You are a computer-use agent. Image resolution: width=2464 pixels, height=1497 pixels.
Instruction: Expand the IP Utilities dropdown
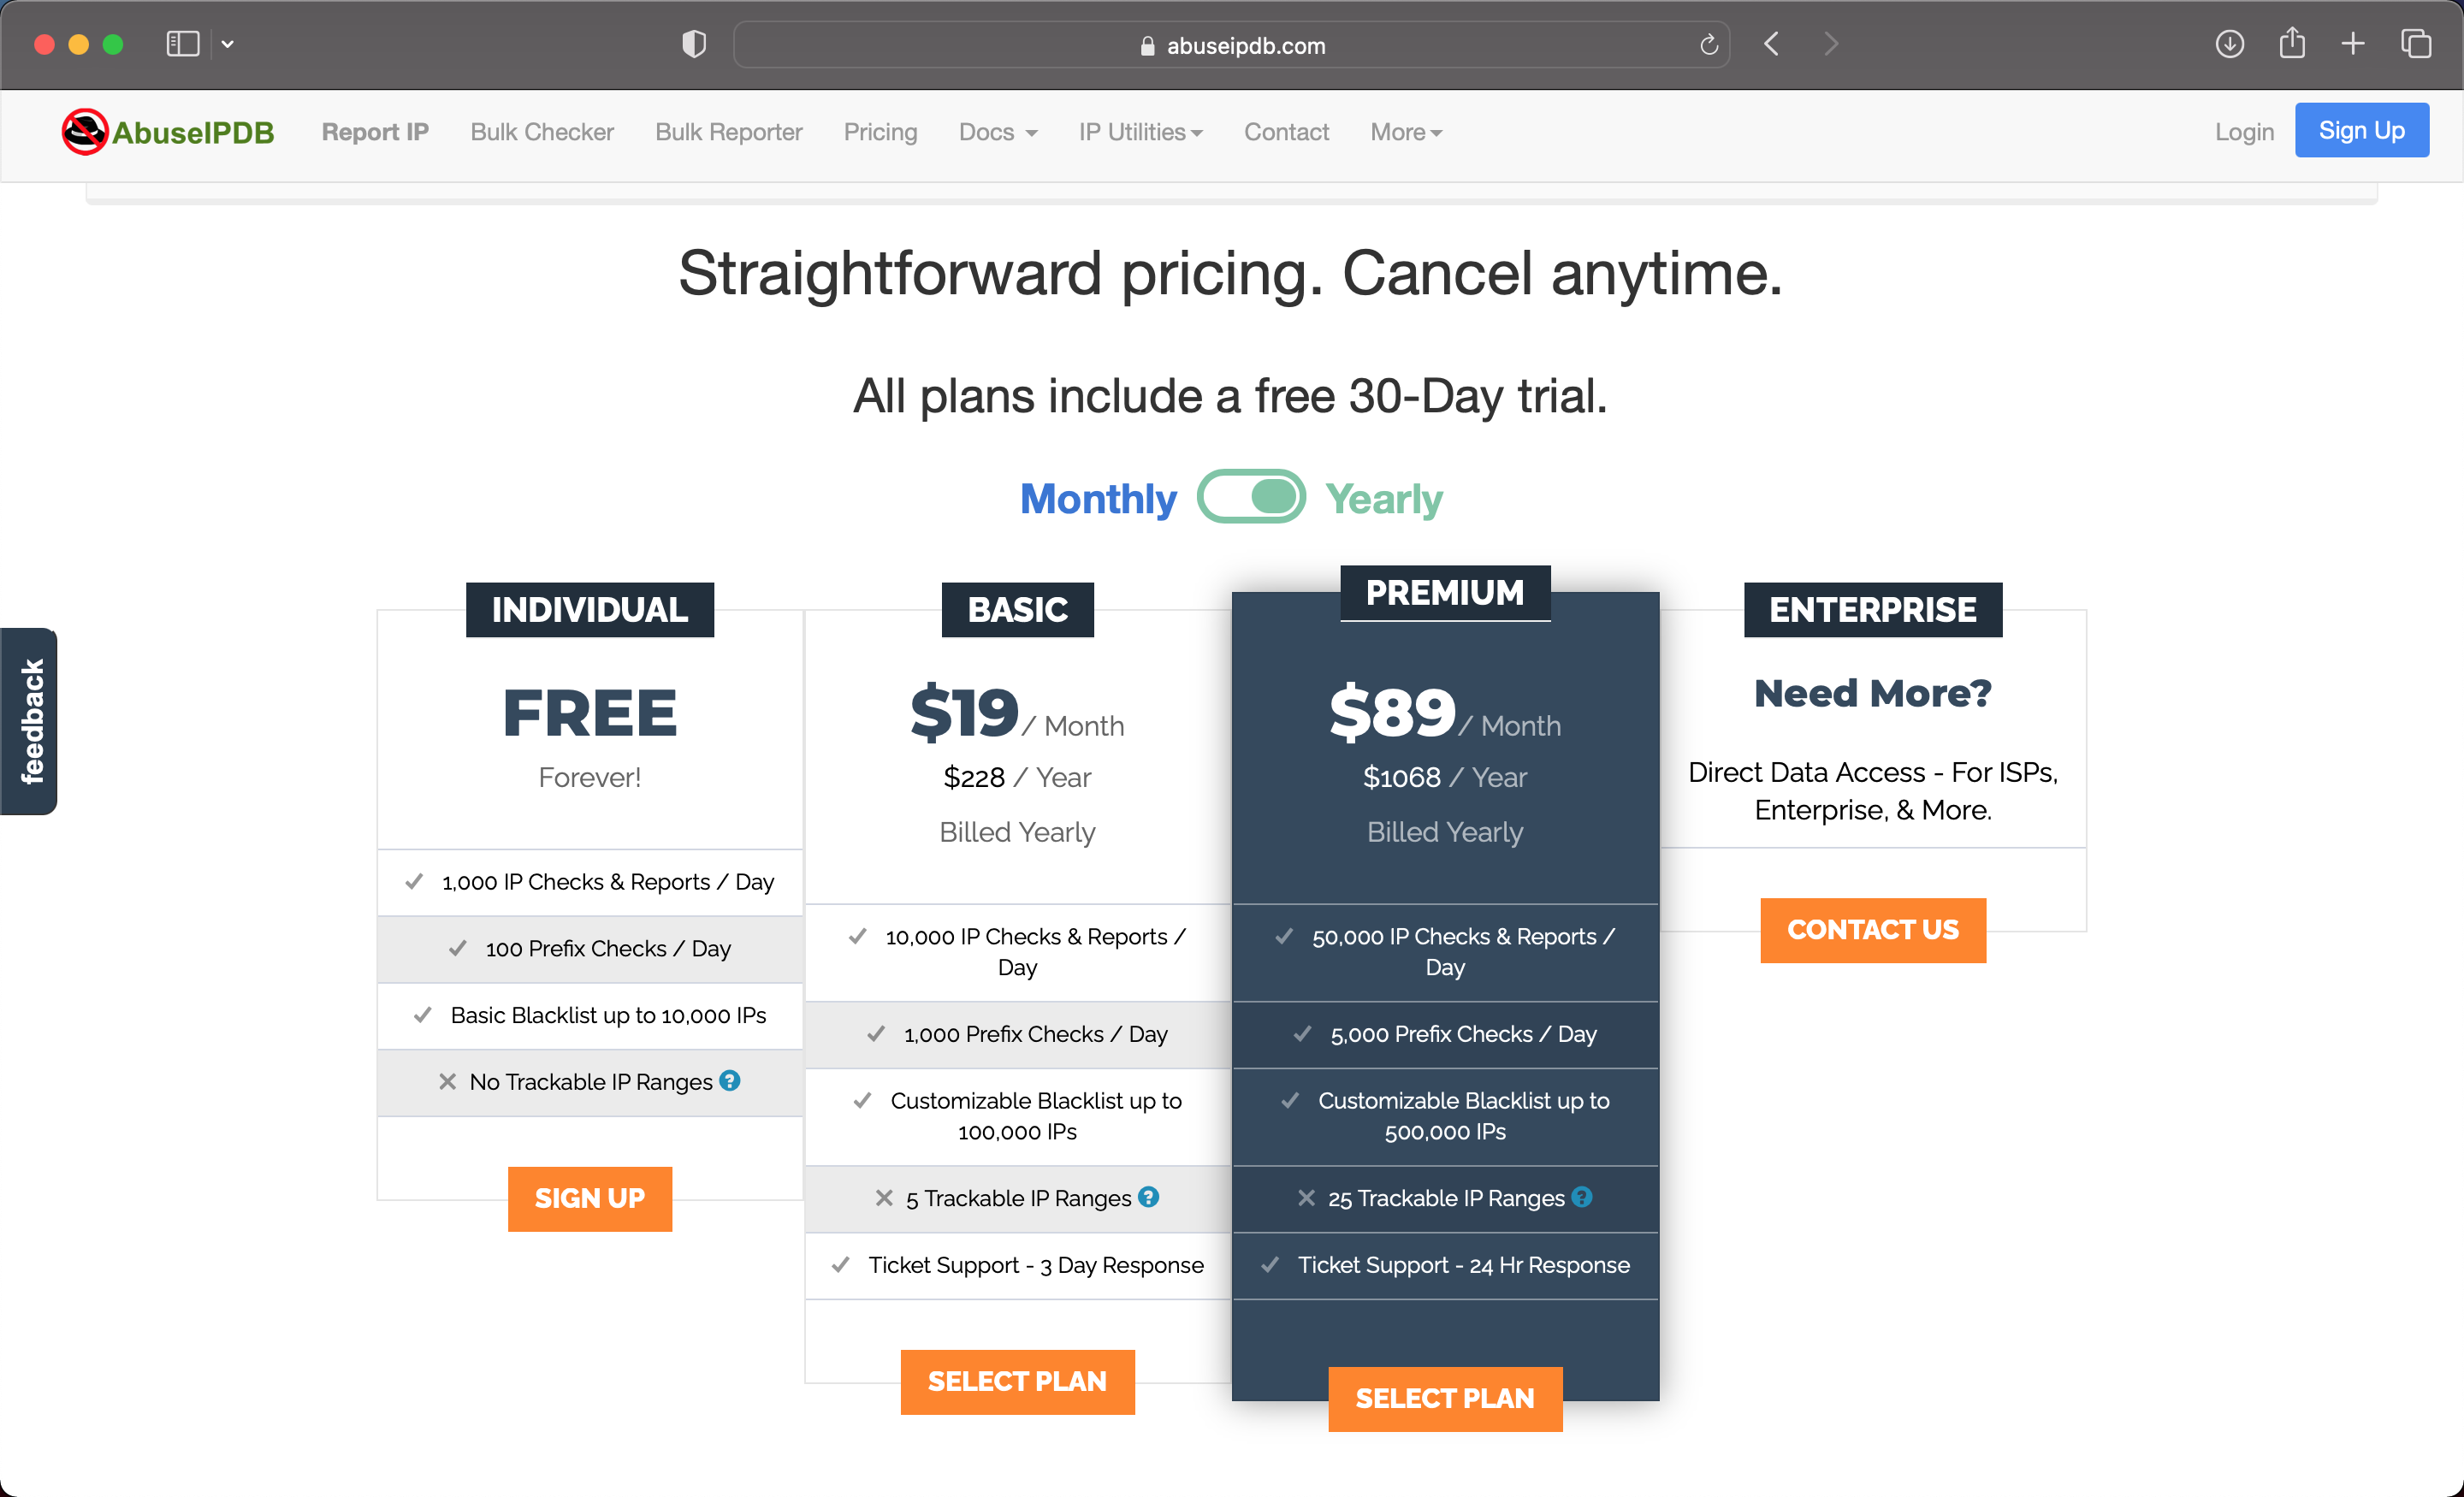(x=1140, y=132)
